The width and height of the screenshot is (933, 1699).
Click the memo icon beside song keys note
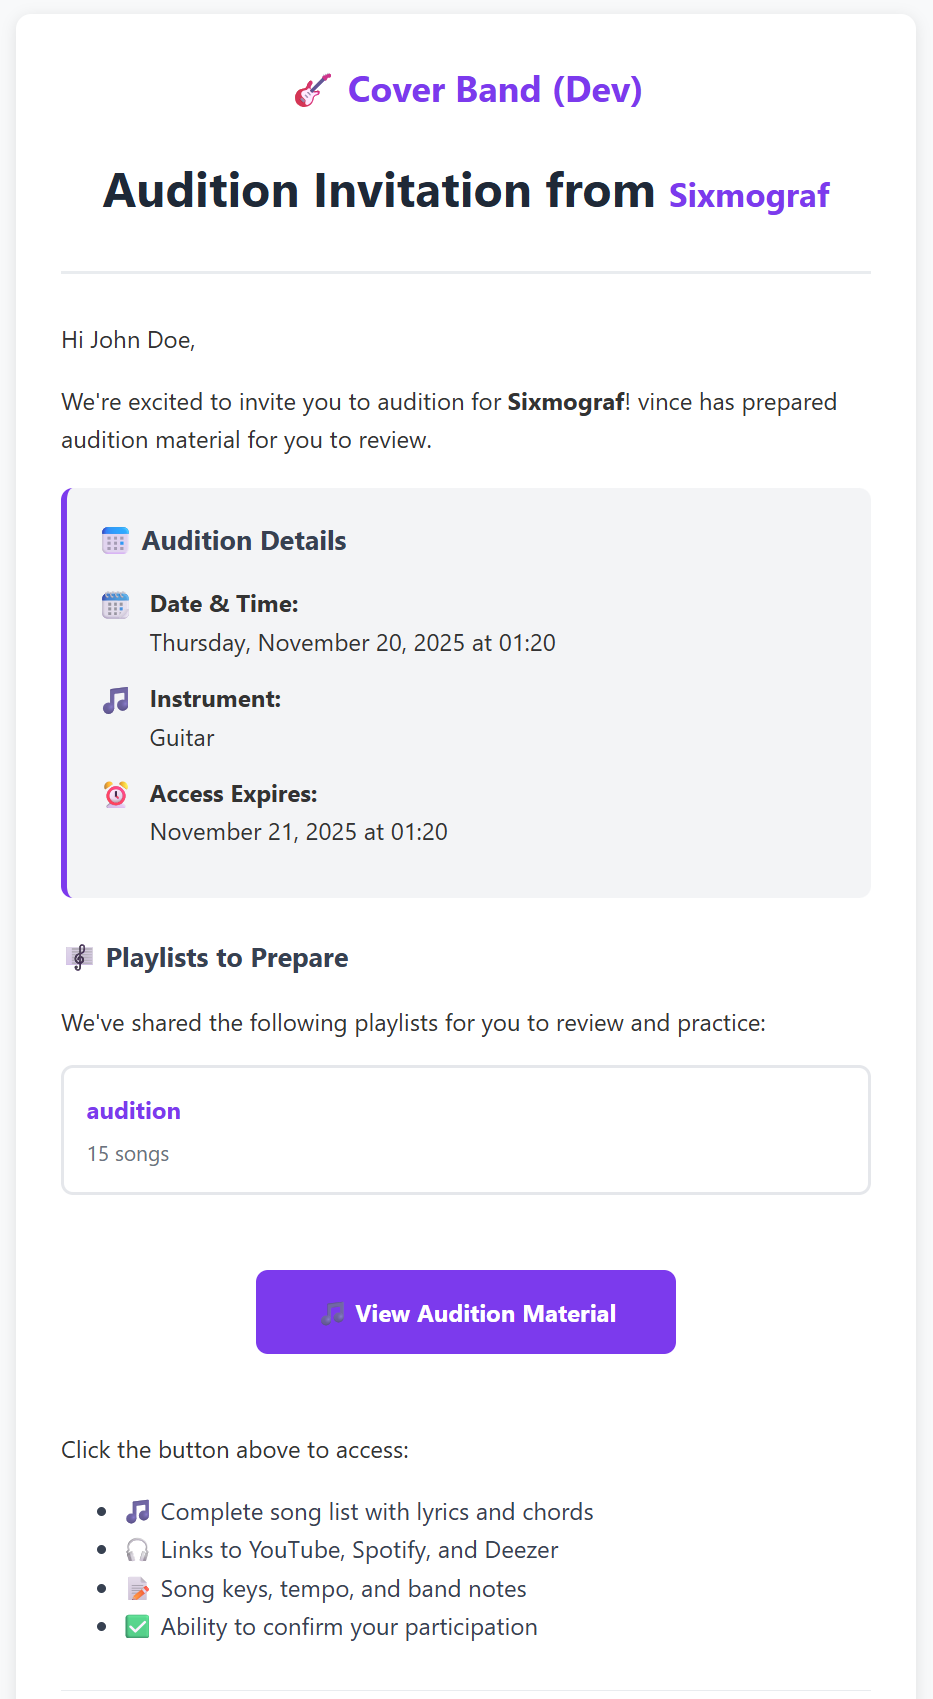click(x=138, y=1588)
